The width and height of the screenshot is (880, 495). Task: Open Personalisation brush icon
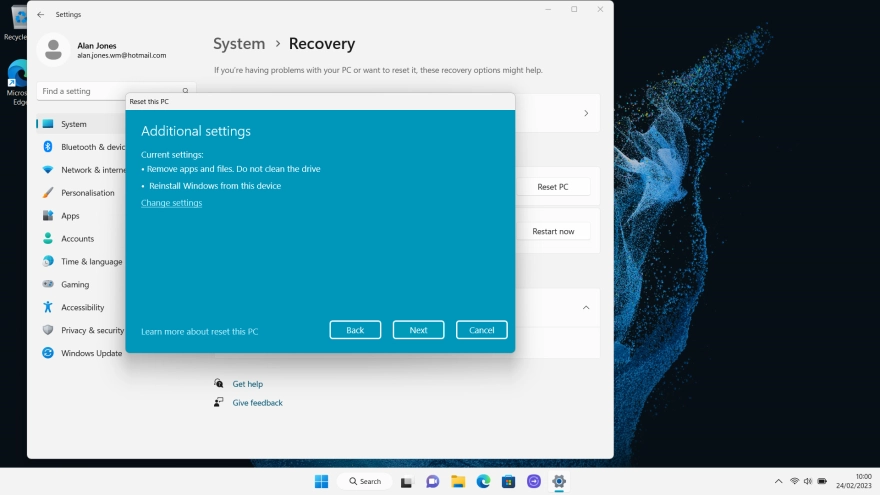click(x=48, y=192)
